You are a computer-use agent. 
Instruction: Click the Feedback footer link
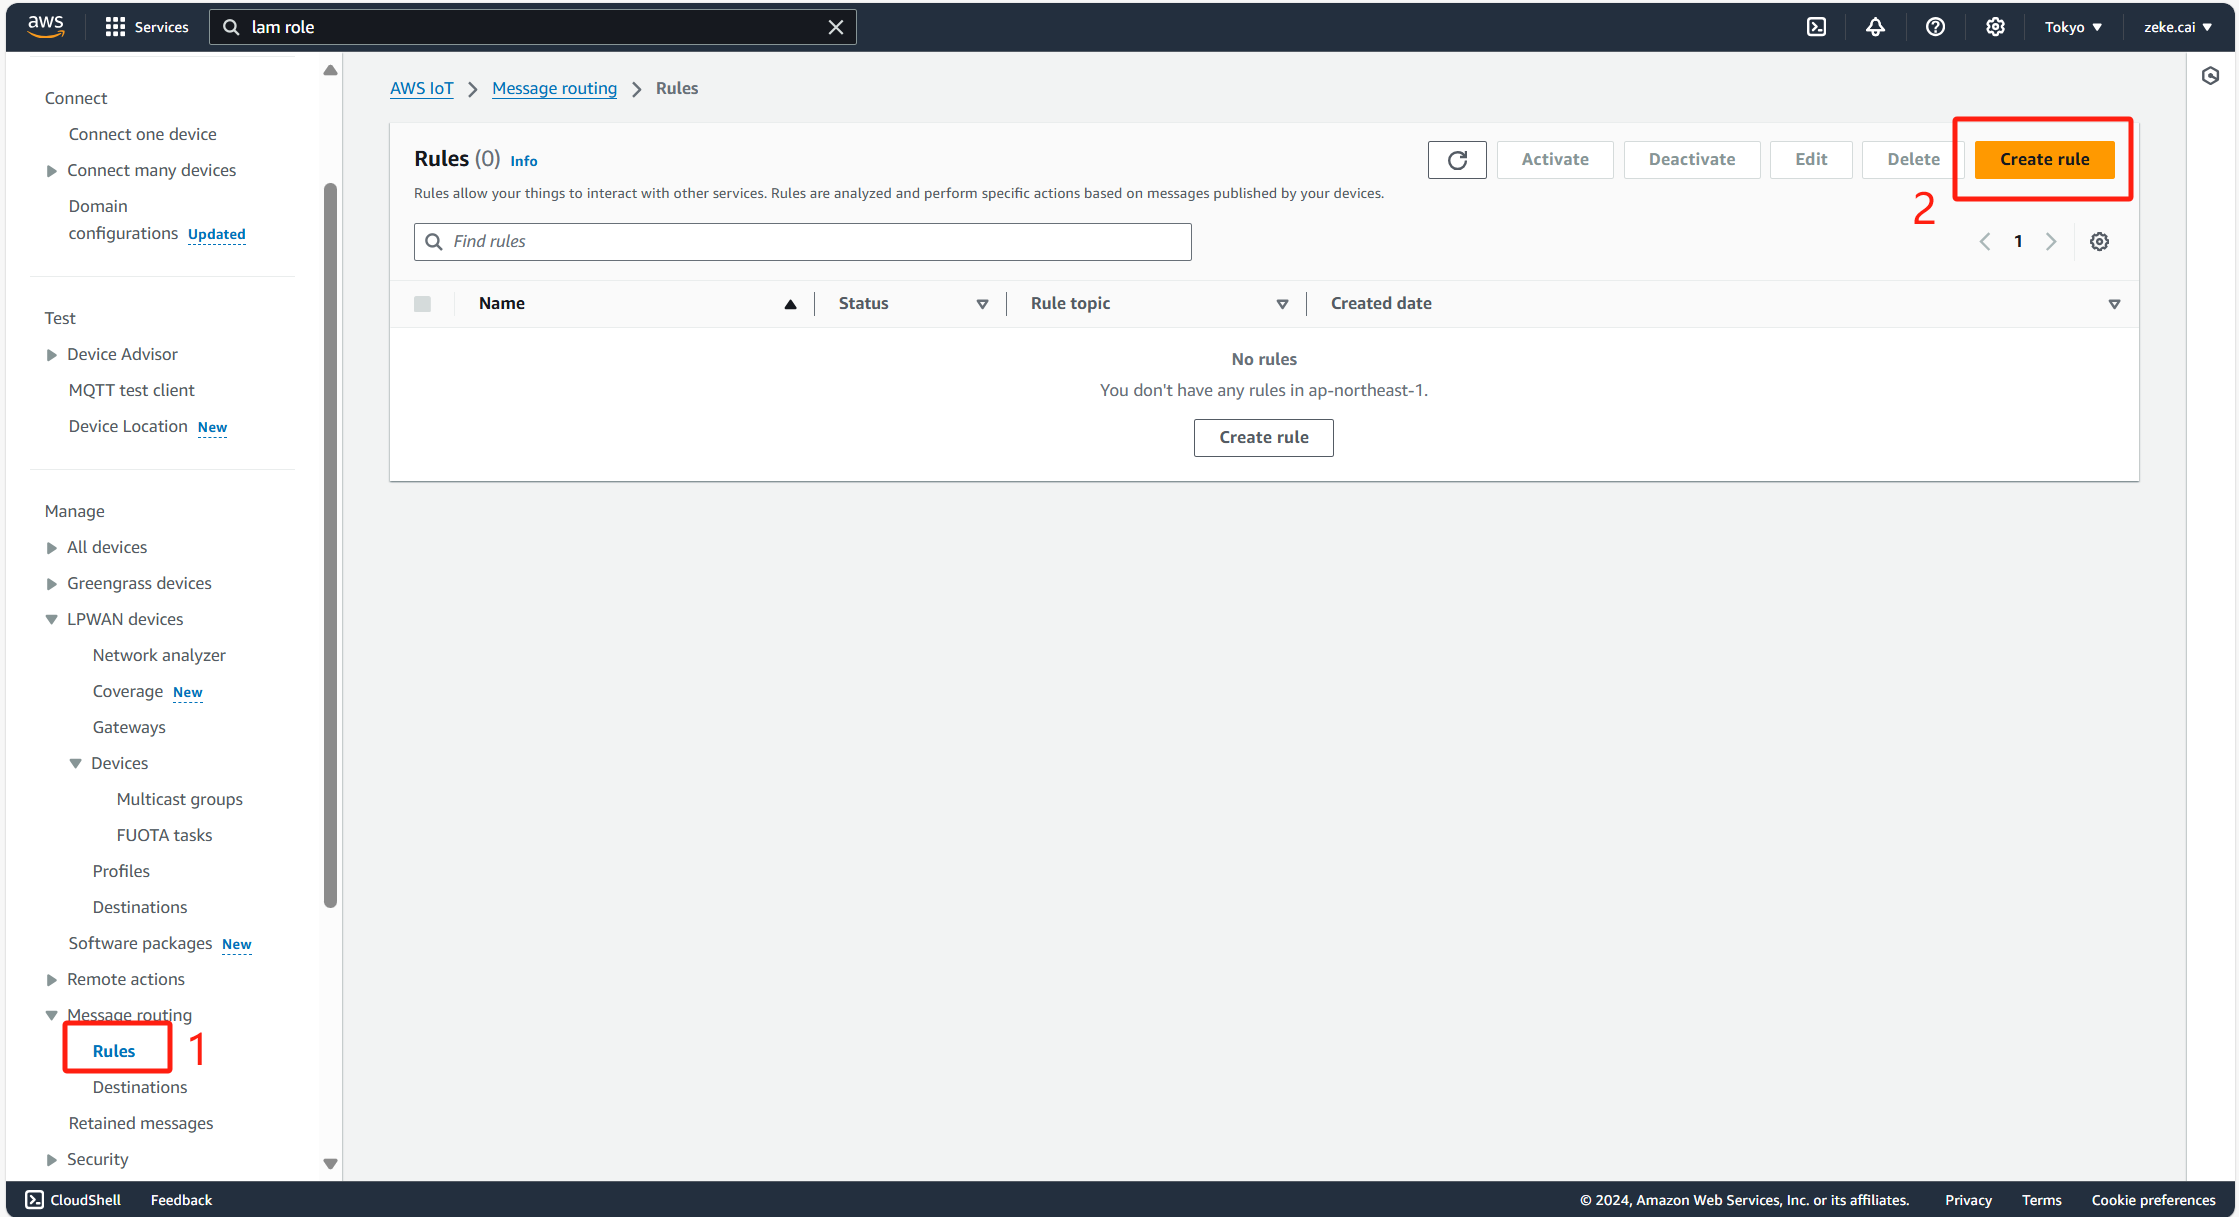[181, 1199]
